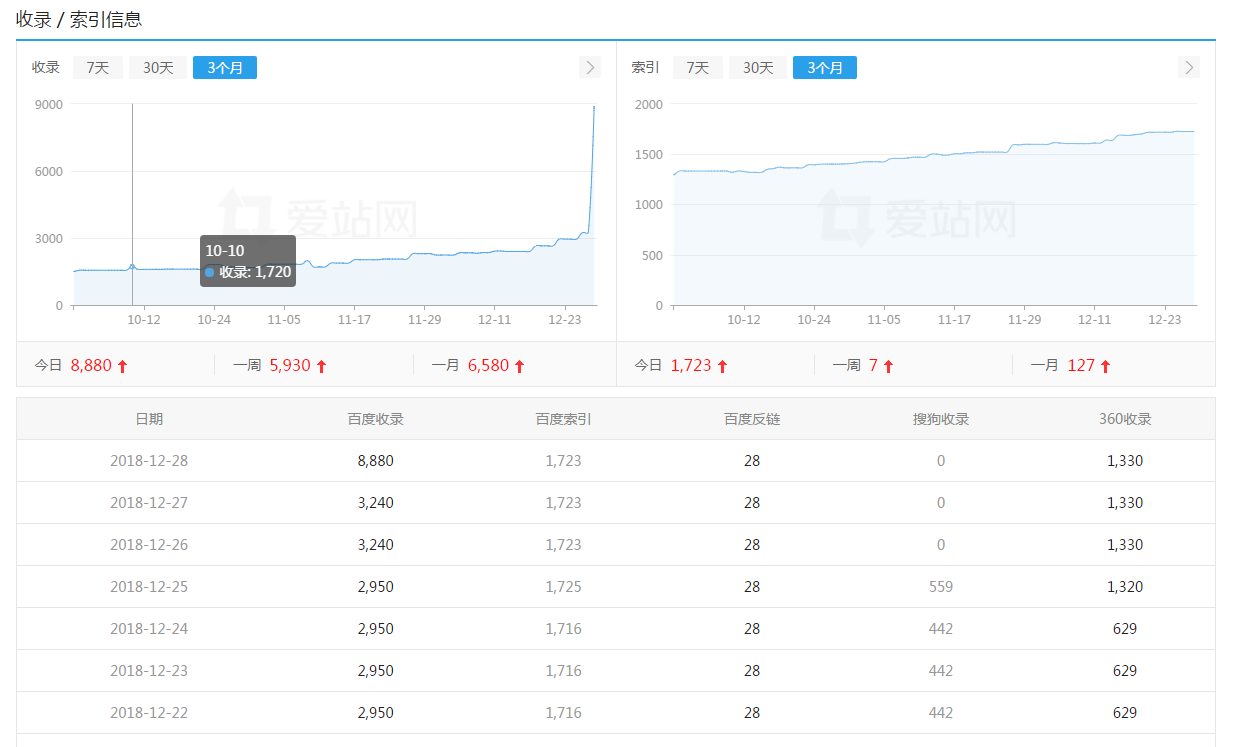The image size is (1236, 747).
Task: Click 3,240 百度收录 value for 2018-12-27
Action: [x=376, y=503]
